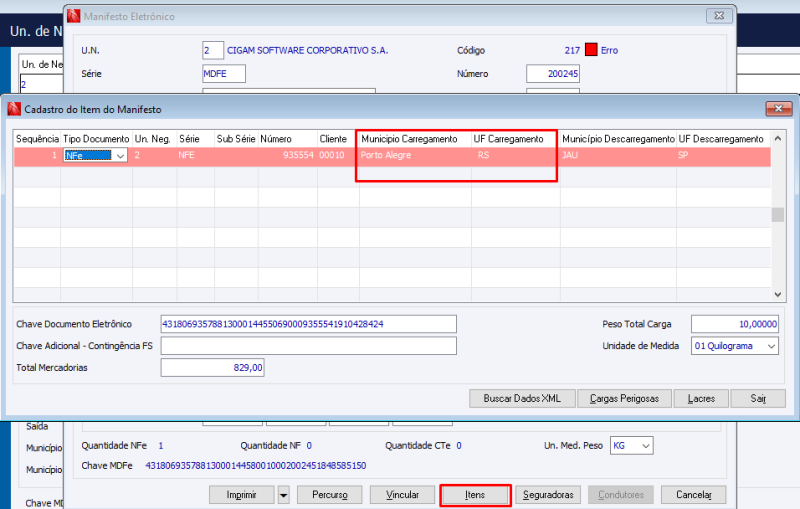Screen dimensions: 800x509
Task: Click the UF Descarregamento column header
Action: (723, 139)
